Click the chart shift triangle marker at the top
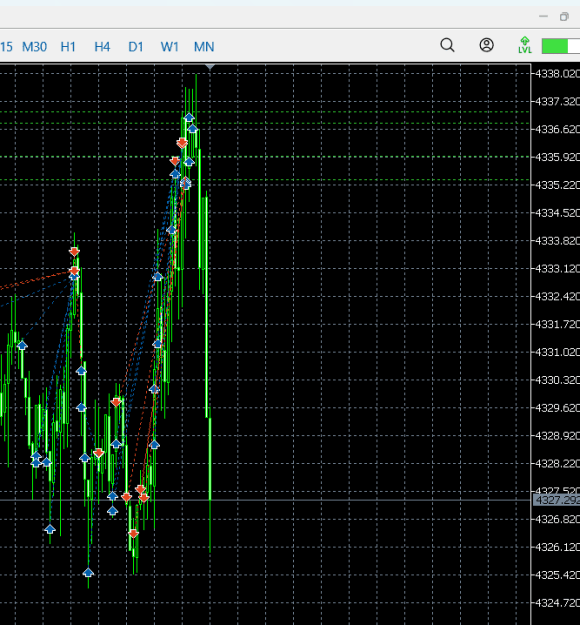 point(210,67)
